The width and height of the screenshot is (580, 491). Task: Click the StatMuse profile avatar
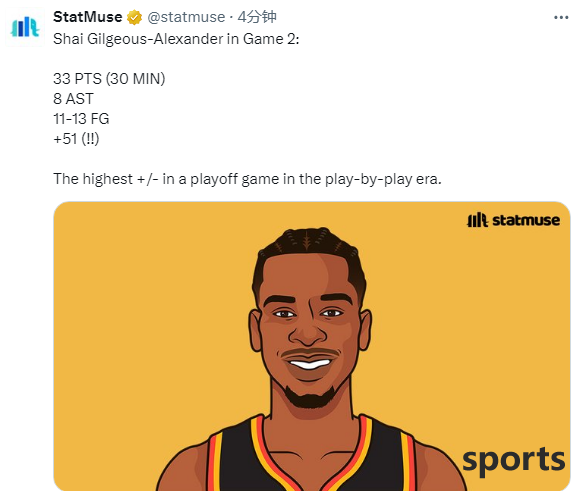[x=25, y=27]
